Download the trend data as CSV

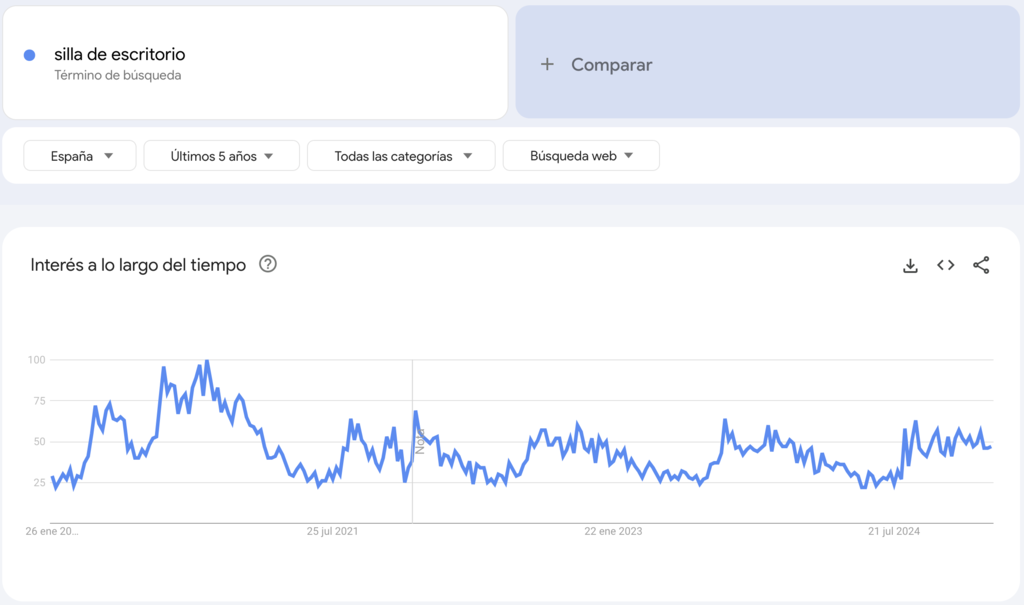click(x=910, y=265)
